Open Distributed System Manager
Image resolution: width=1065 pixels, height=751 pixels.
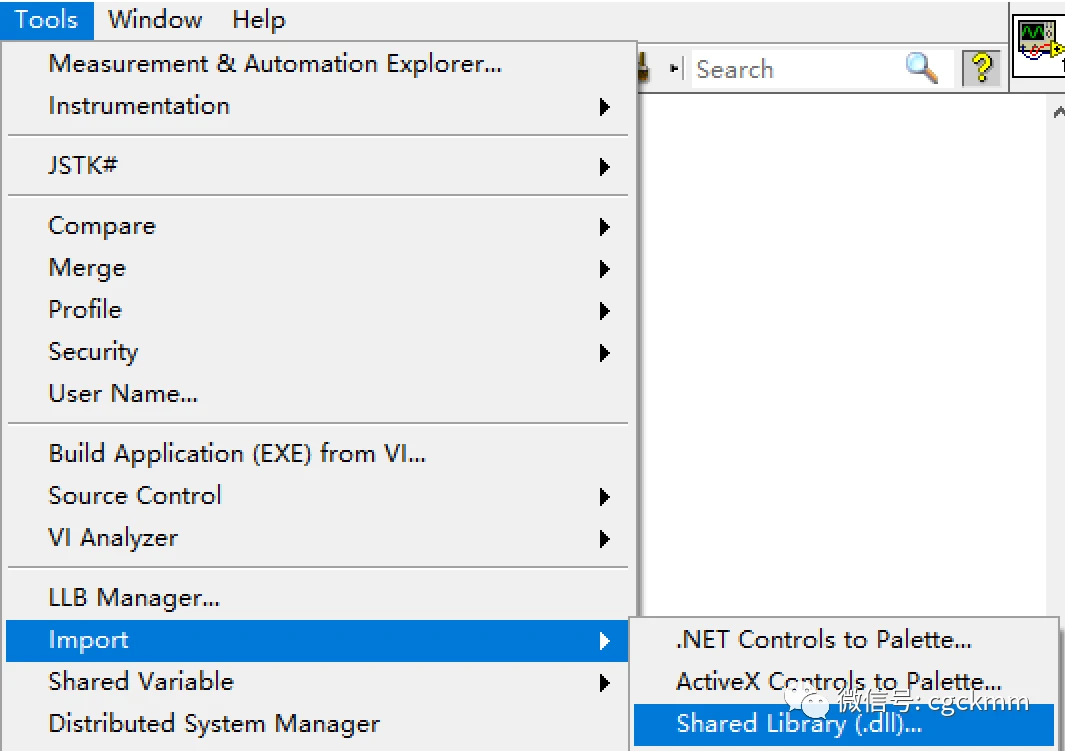[x=214, y=723]
